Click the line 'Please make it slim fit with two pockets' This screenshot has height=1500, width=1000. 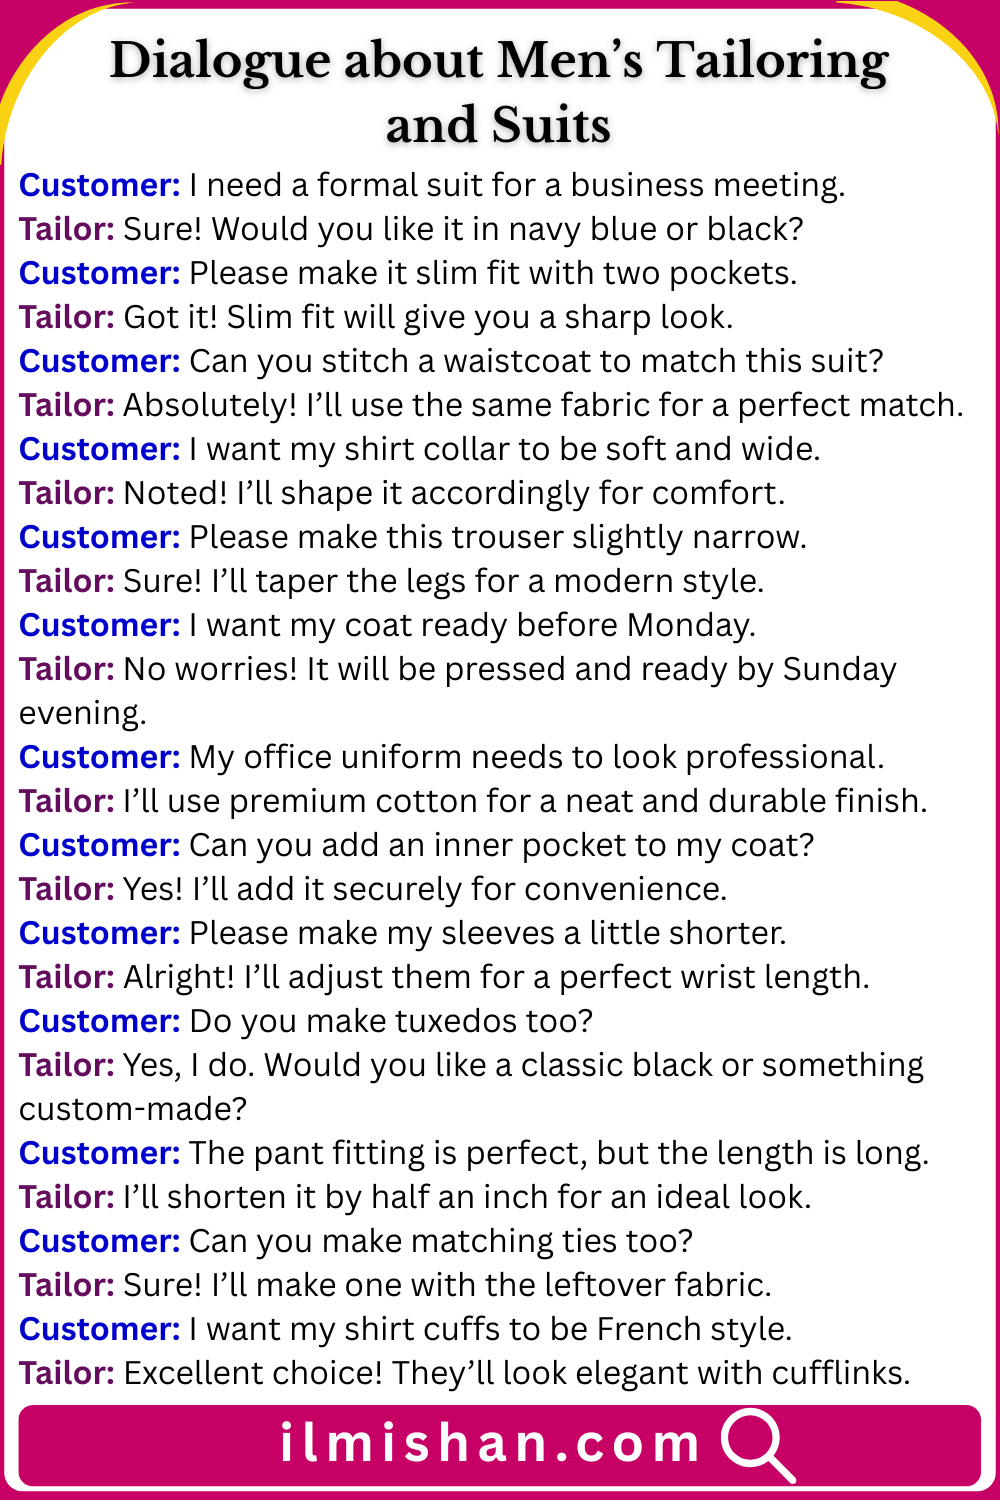(x=492, y=273)
